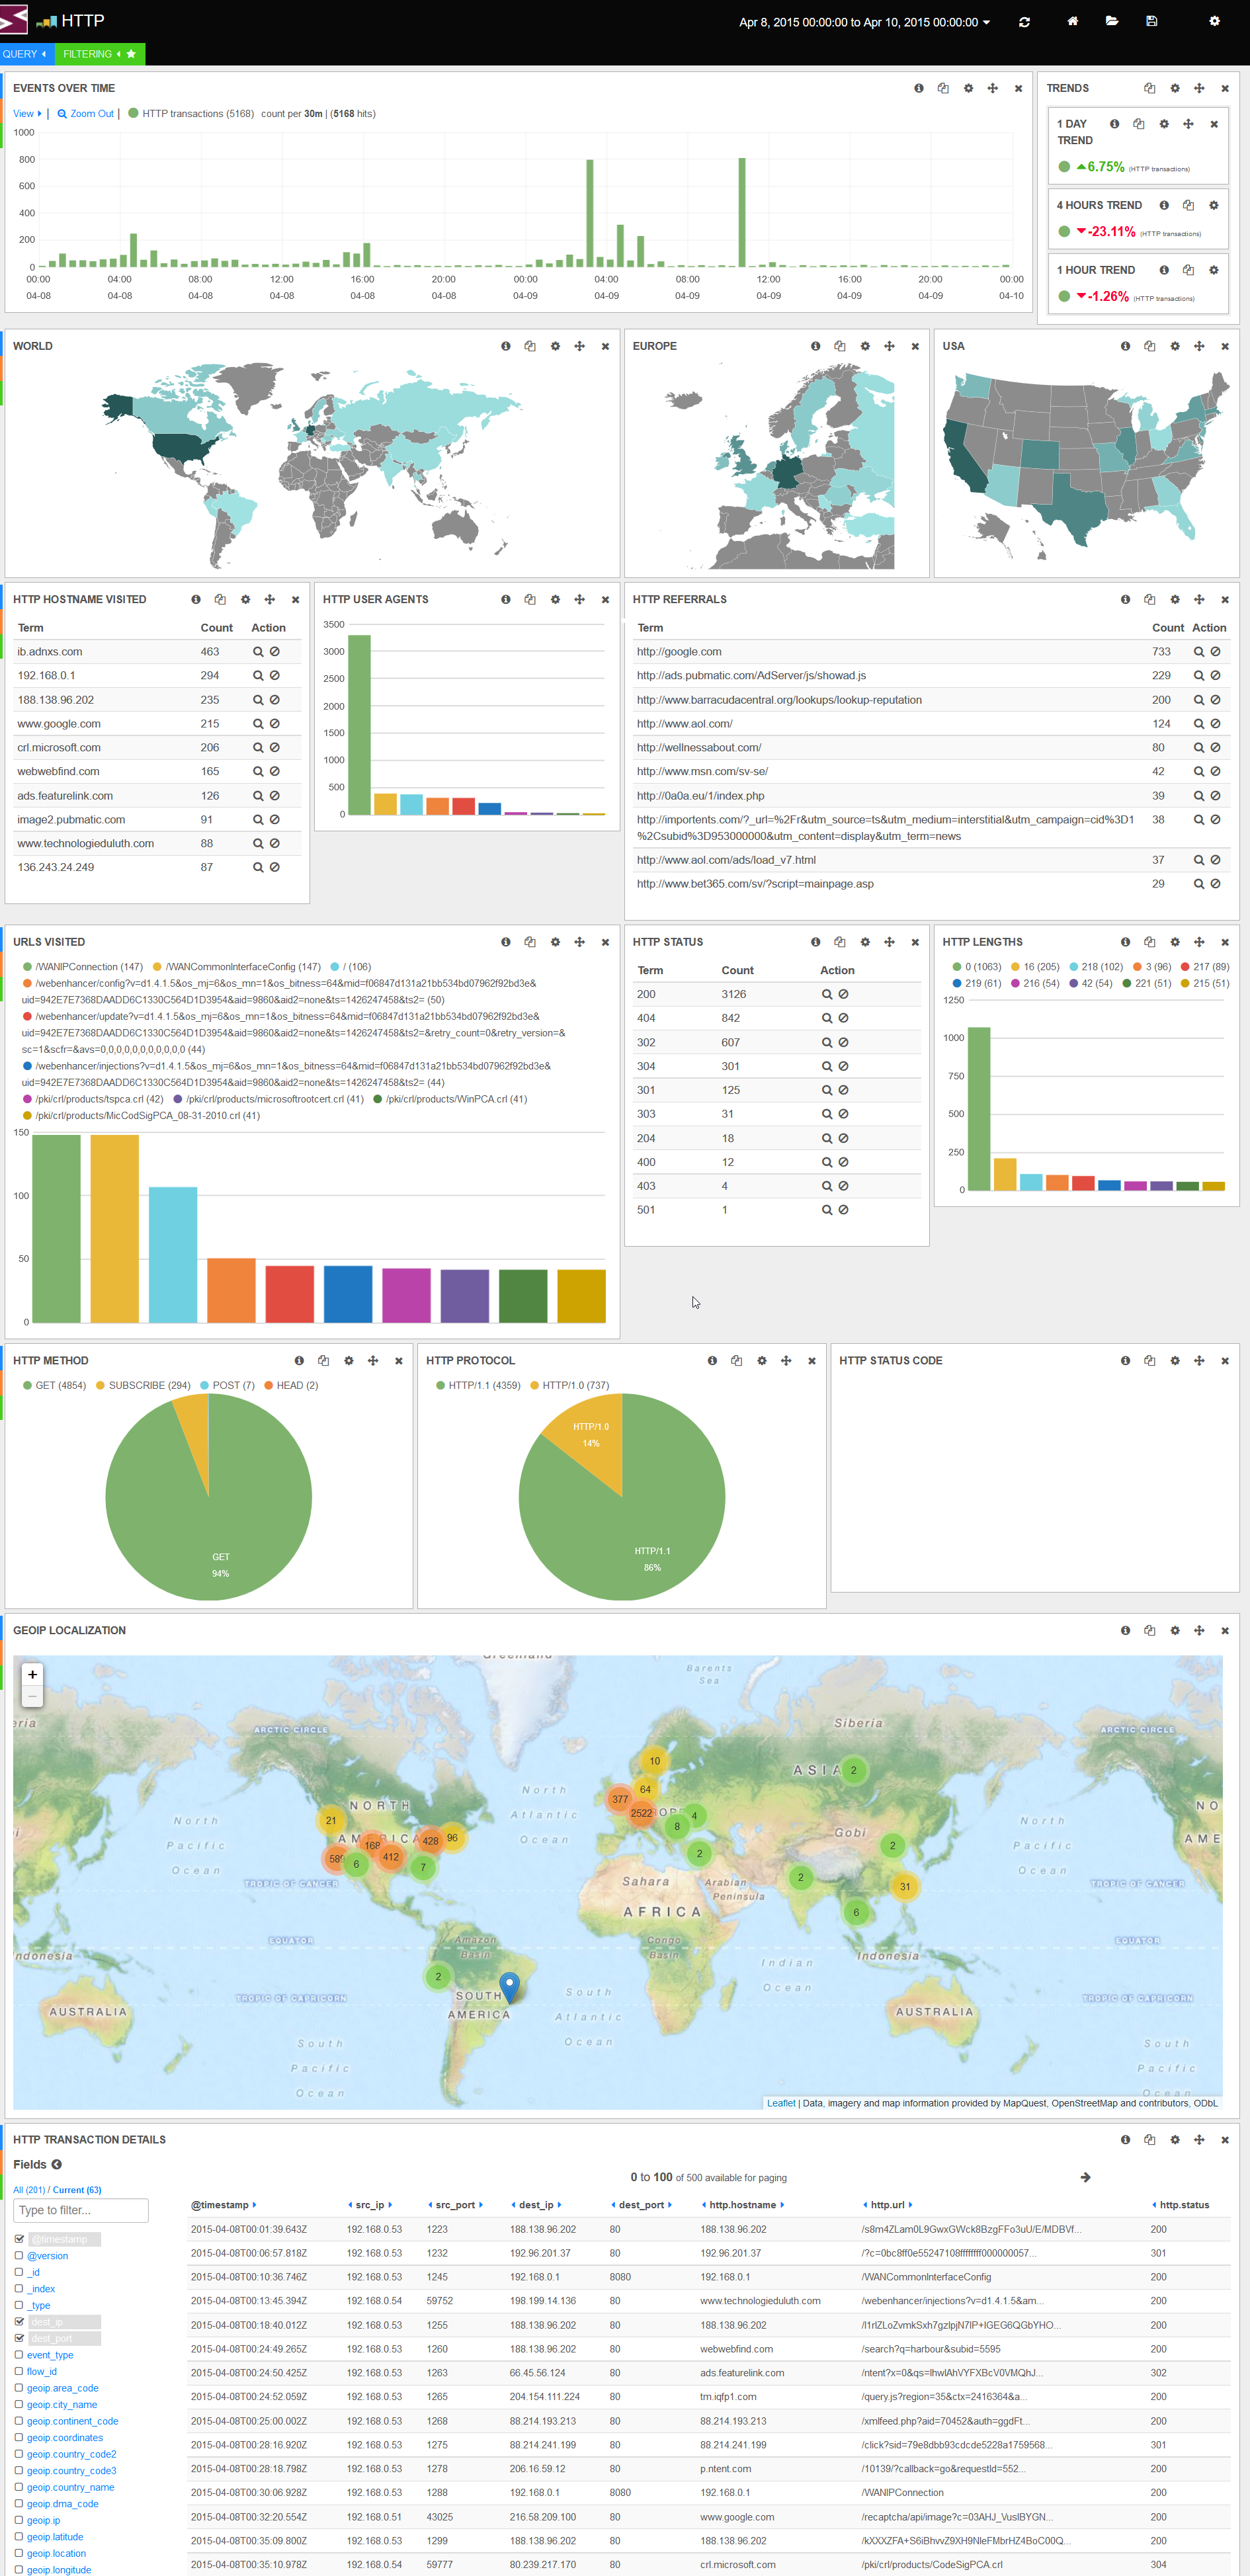Configure the EUROPE map panel gear icon
This screenshot has width=1250, height=2576.
tap(864, 346)
